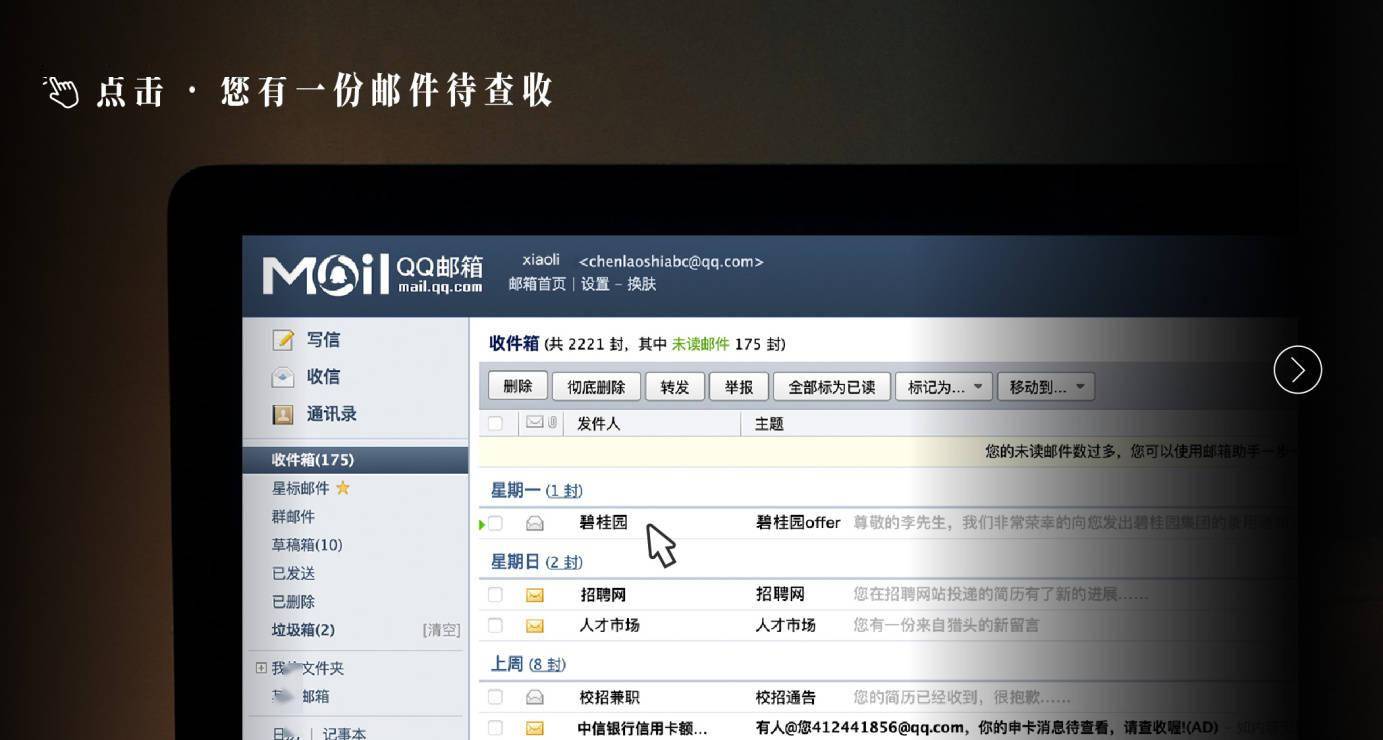The image size is (1383, 740).
Task: Click the 转发 button
Action: [x=675, y=387]
